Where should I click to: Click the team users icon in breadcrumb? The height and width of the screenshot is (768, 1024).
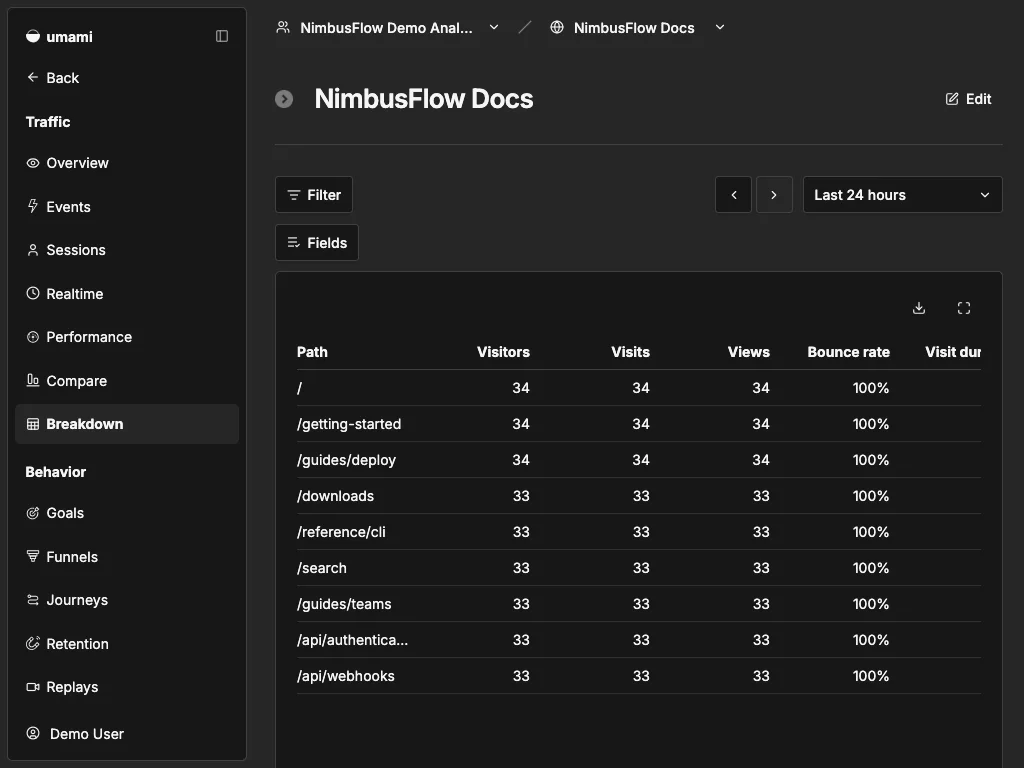pyautogui.click(x=283, y=27)
